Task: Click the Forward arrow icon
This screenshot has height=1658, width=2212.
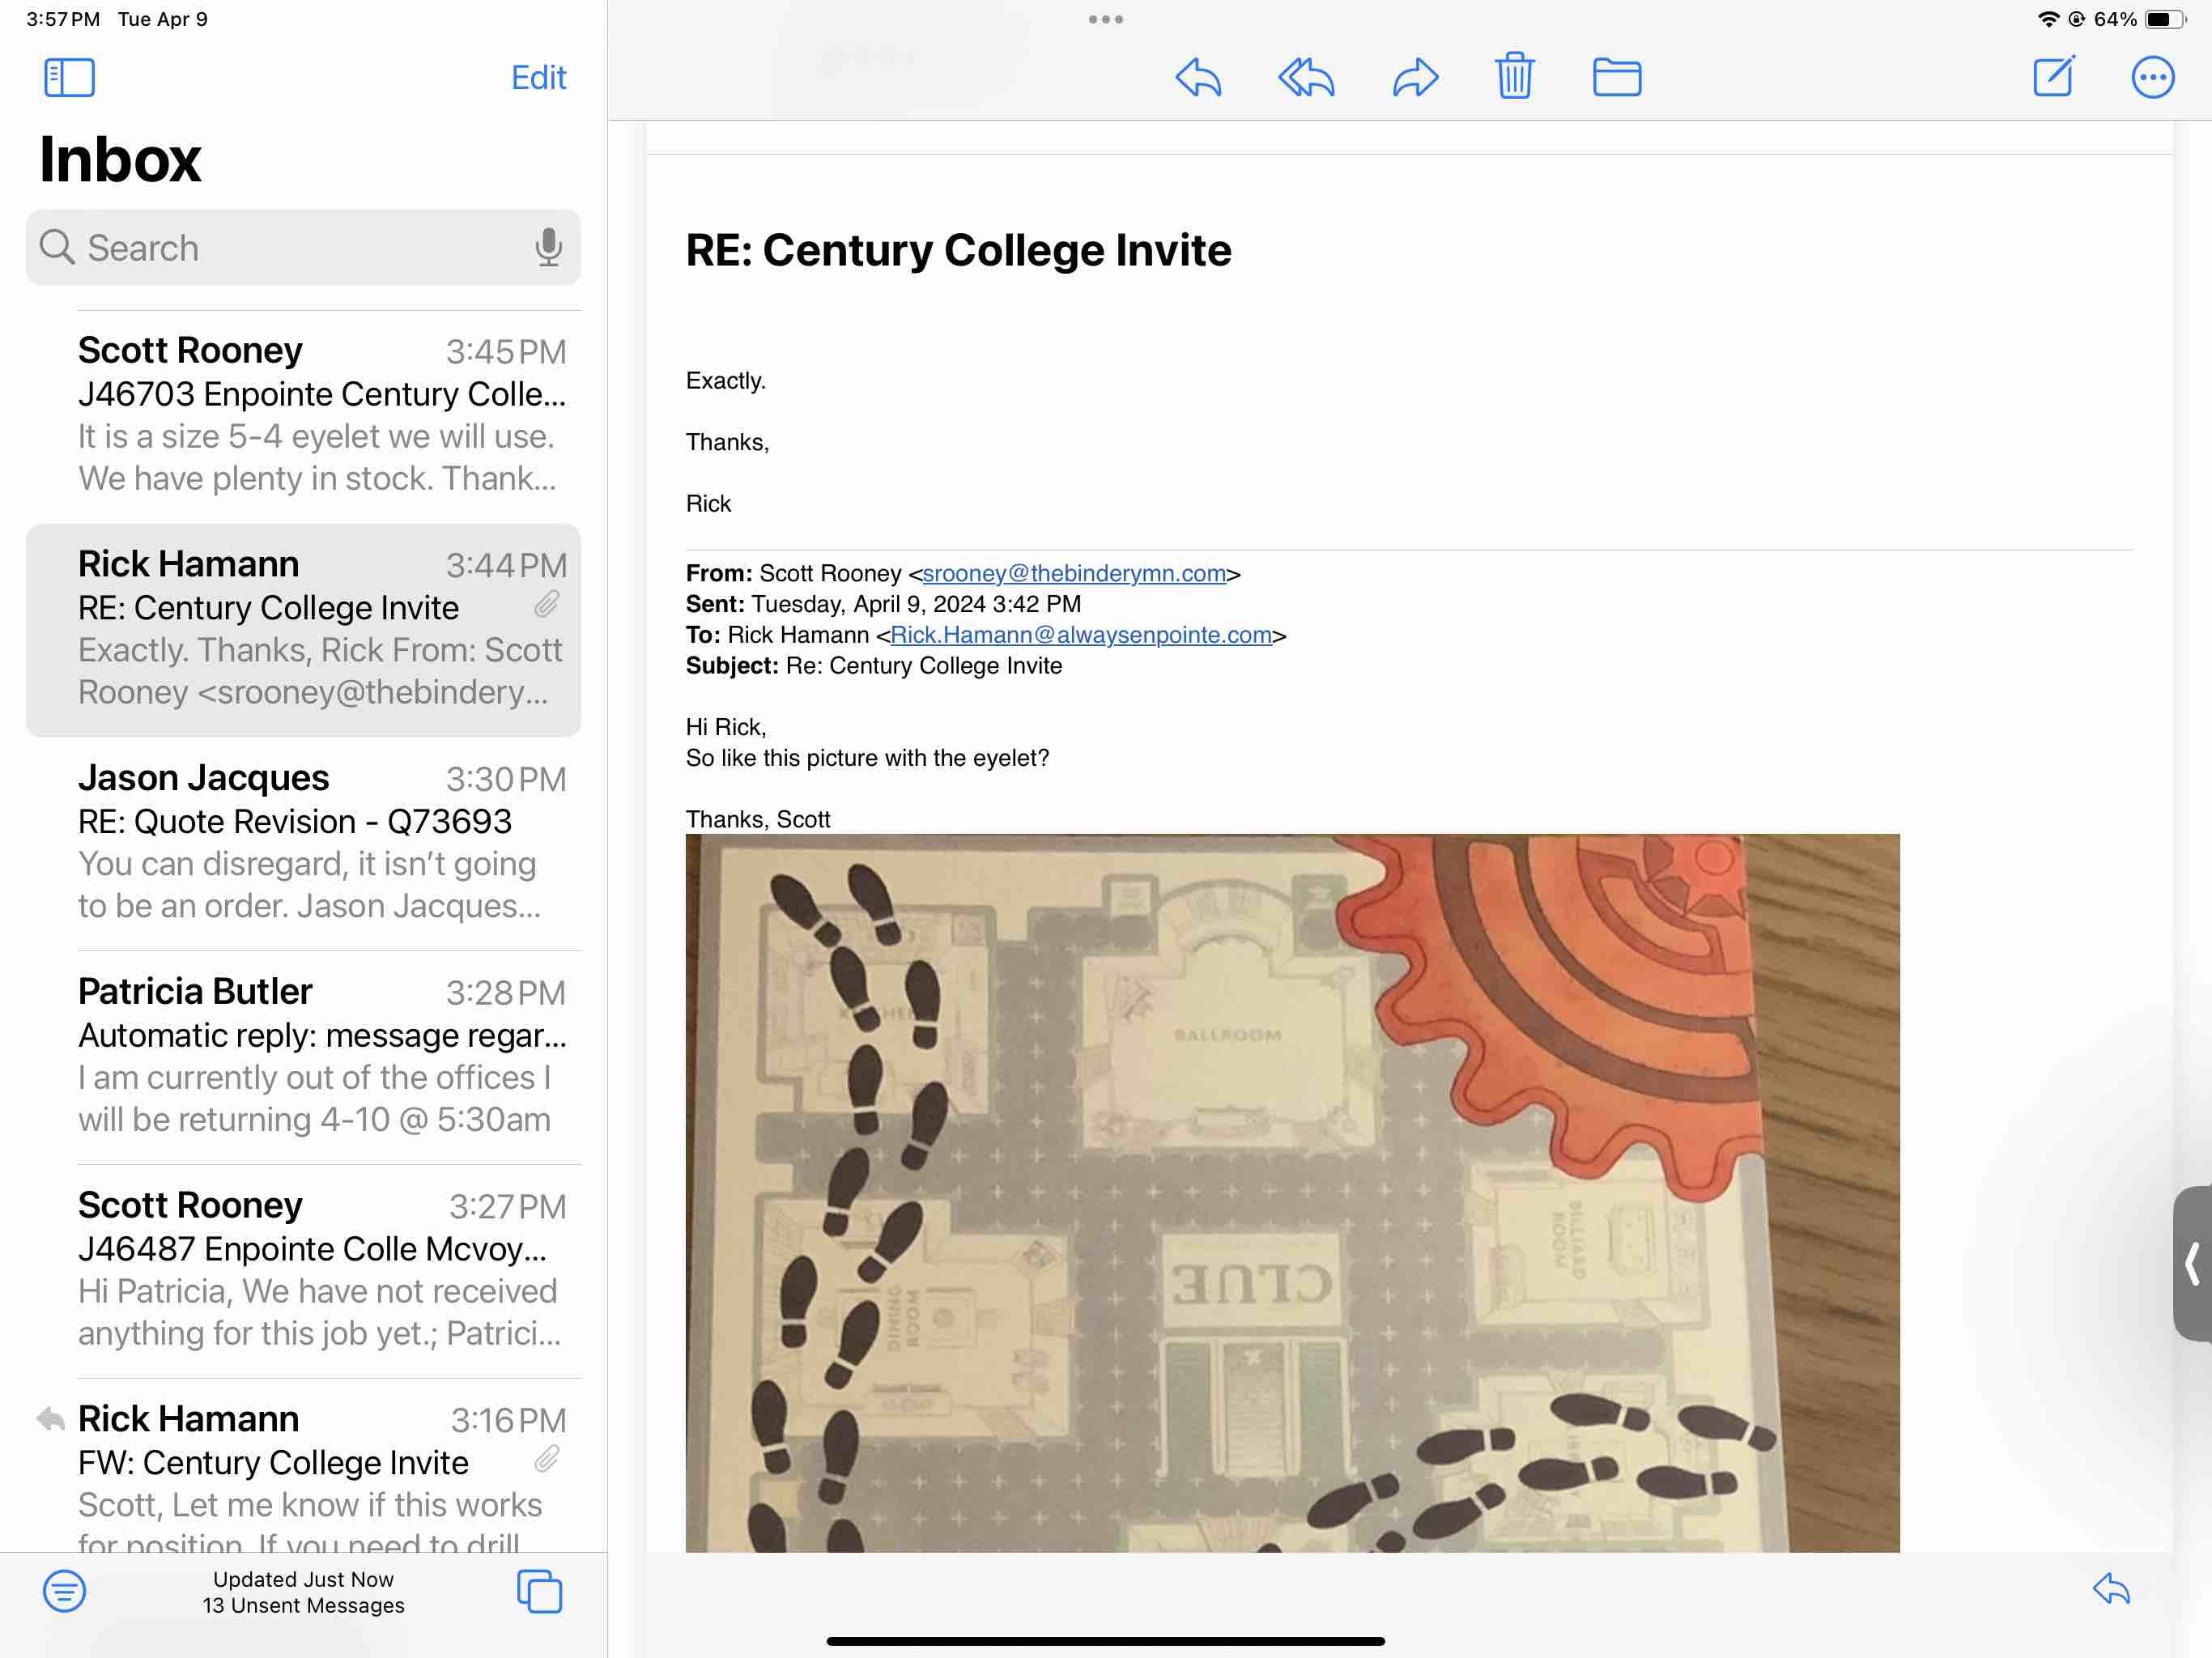Action: [x=1415, y=77]
